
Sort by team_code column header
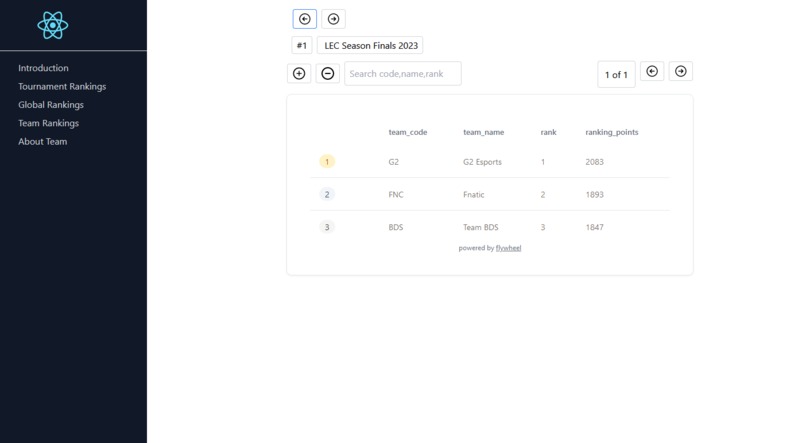[x=408, y=132]
